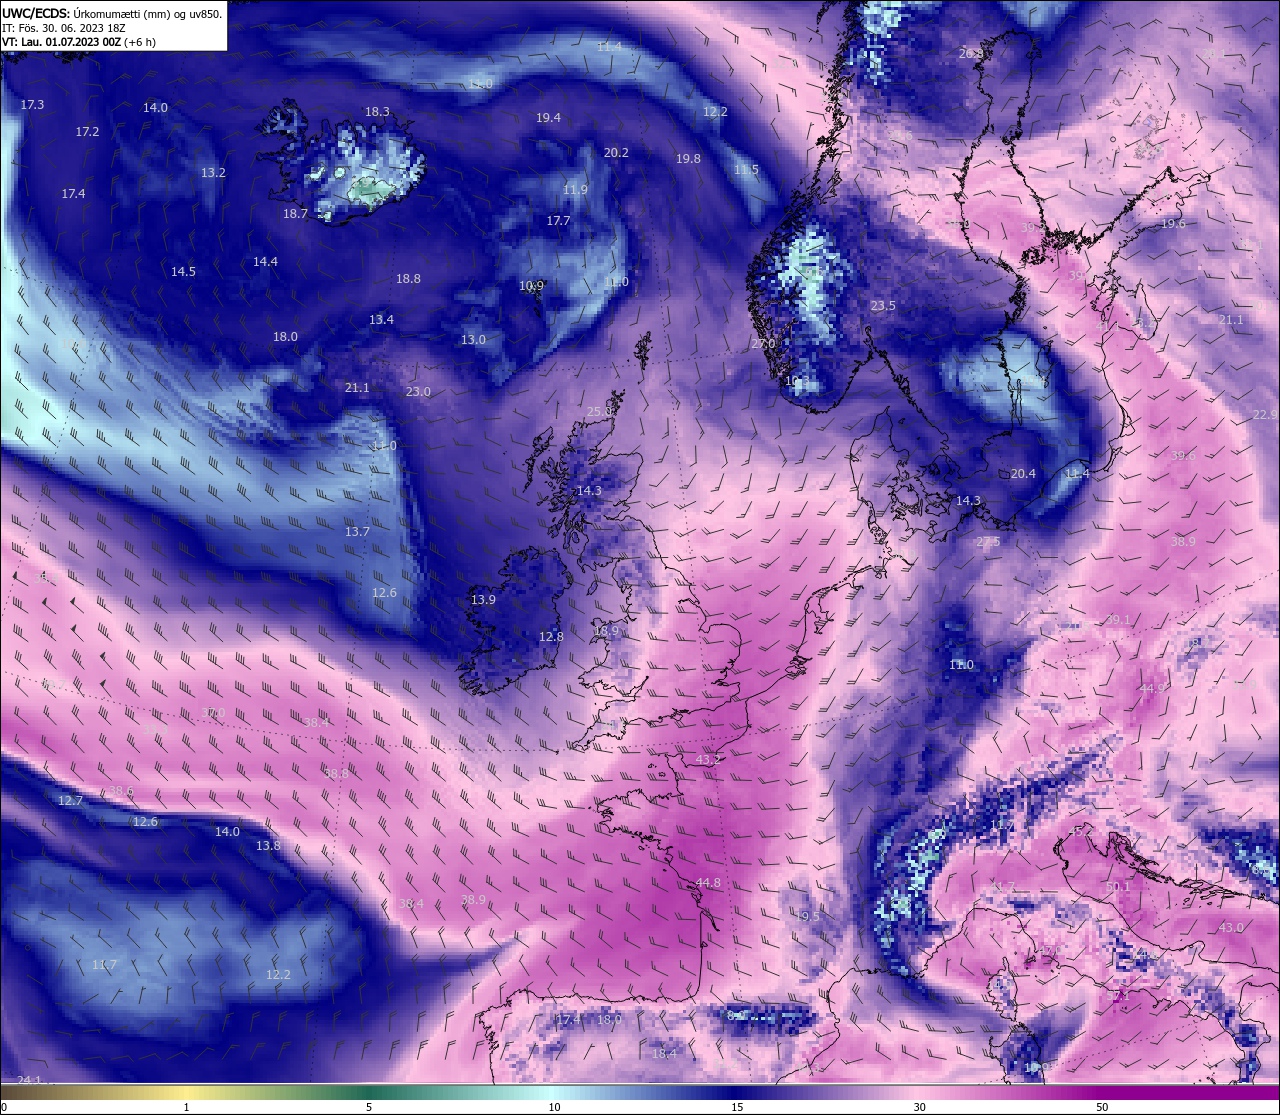The image size is (1280, 1115).
Task: Click the color scale tick label 30
Action: pyautogui.click(x=920, y=1107)
